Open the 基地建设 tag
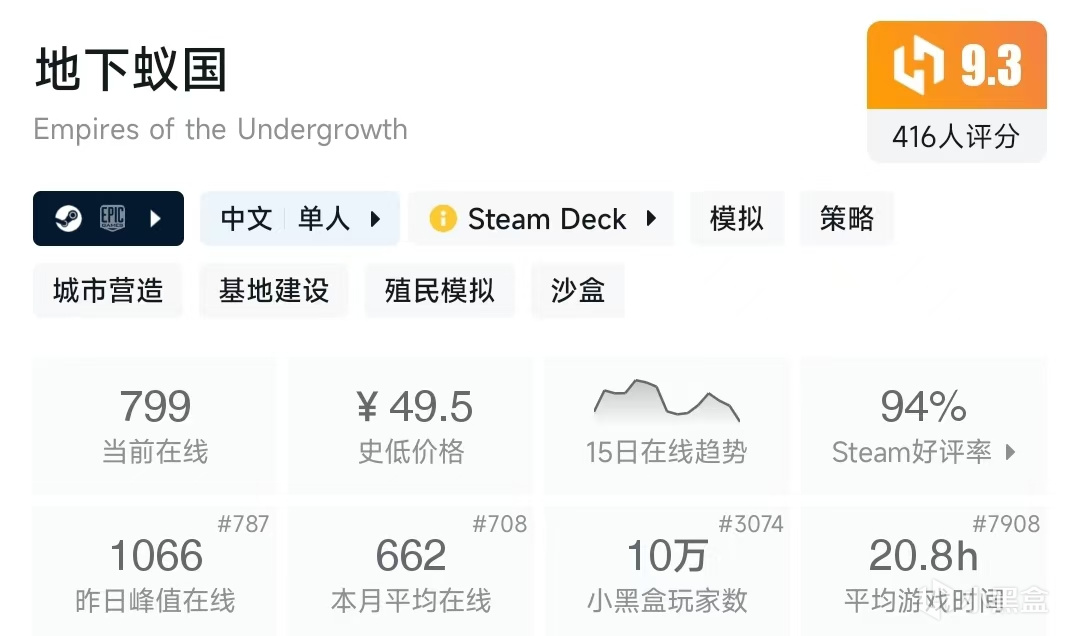The image size is (1080, 636). point(274,291)
